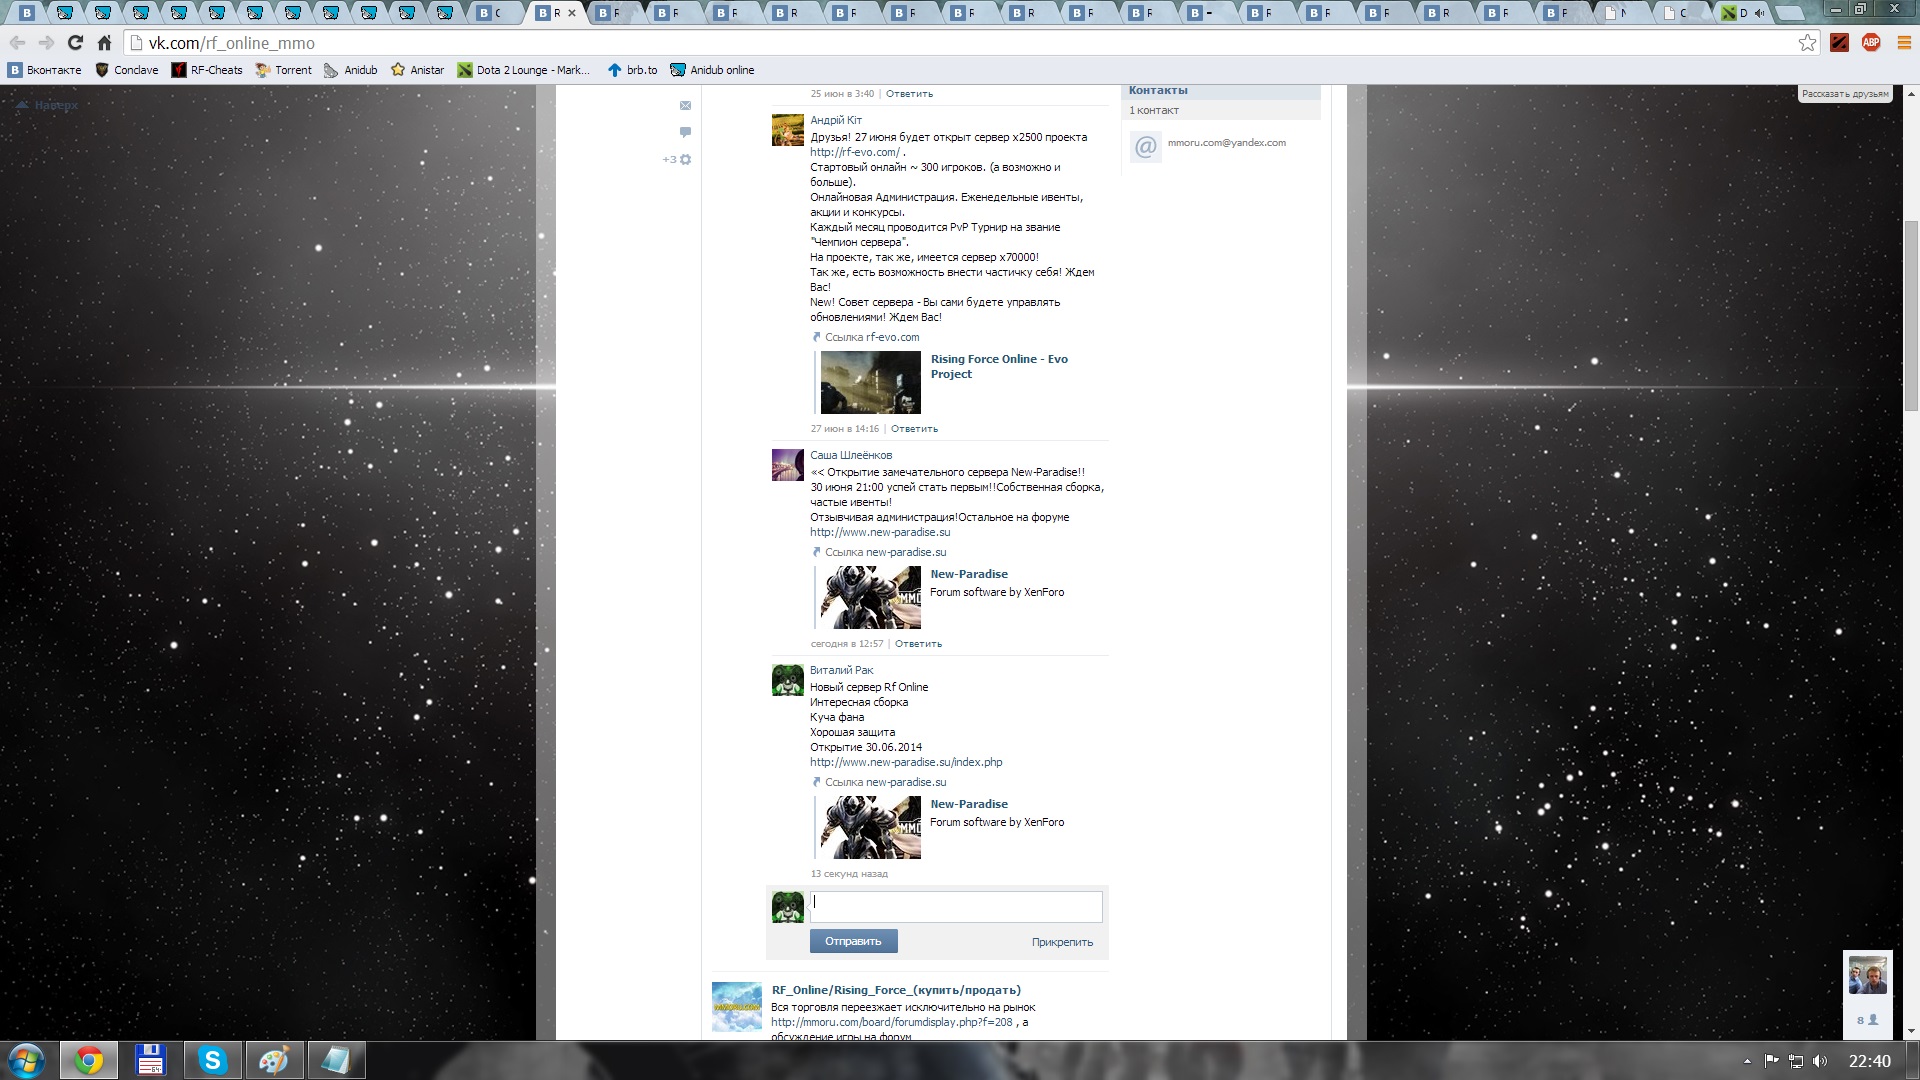Reply to the 25 июн в 3:40 comment

909,94
